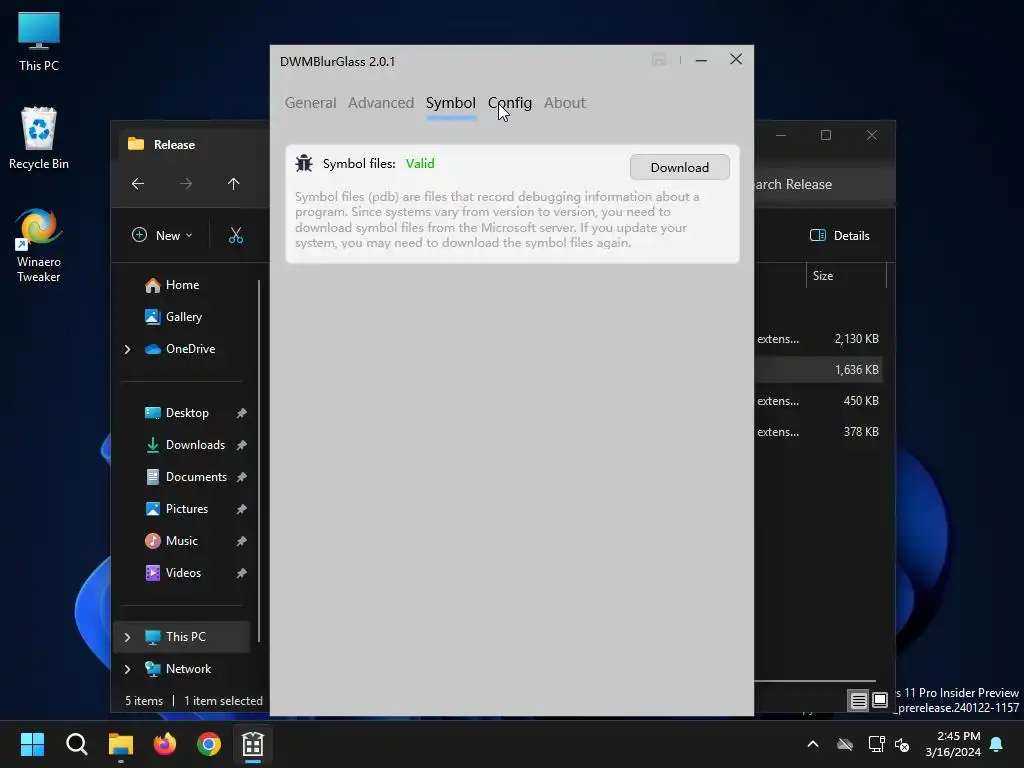Click the pin icon next to Videos
This screenshot has width=1024, height=768.
pyautogui.click(x=242, y=573)
